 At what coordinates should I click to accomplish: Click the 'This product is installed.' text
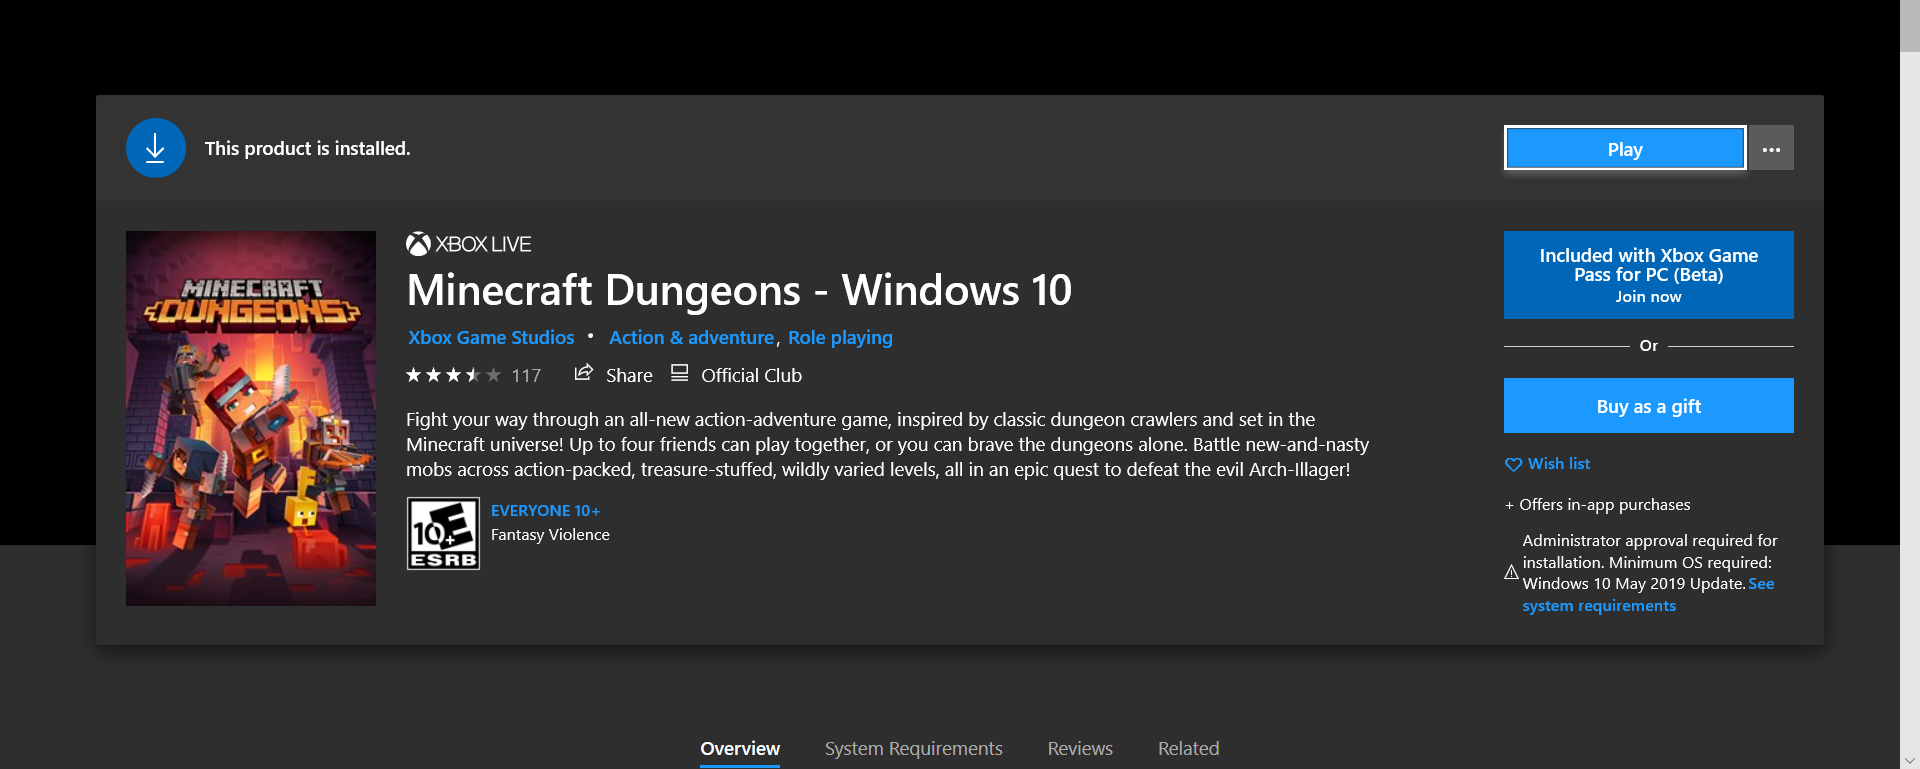(307, 149)
